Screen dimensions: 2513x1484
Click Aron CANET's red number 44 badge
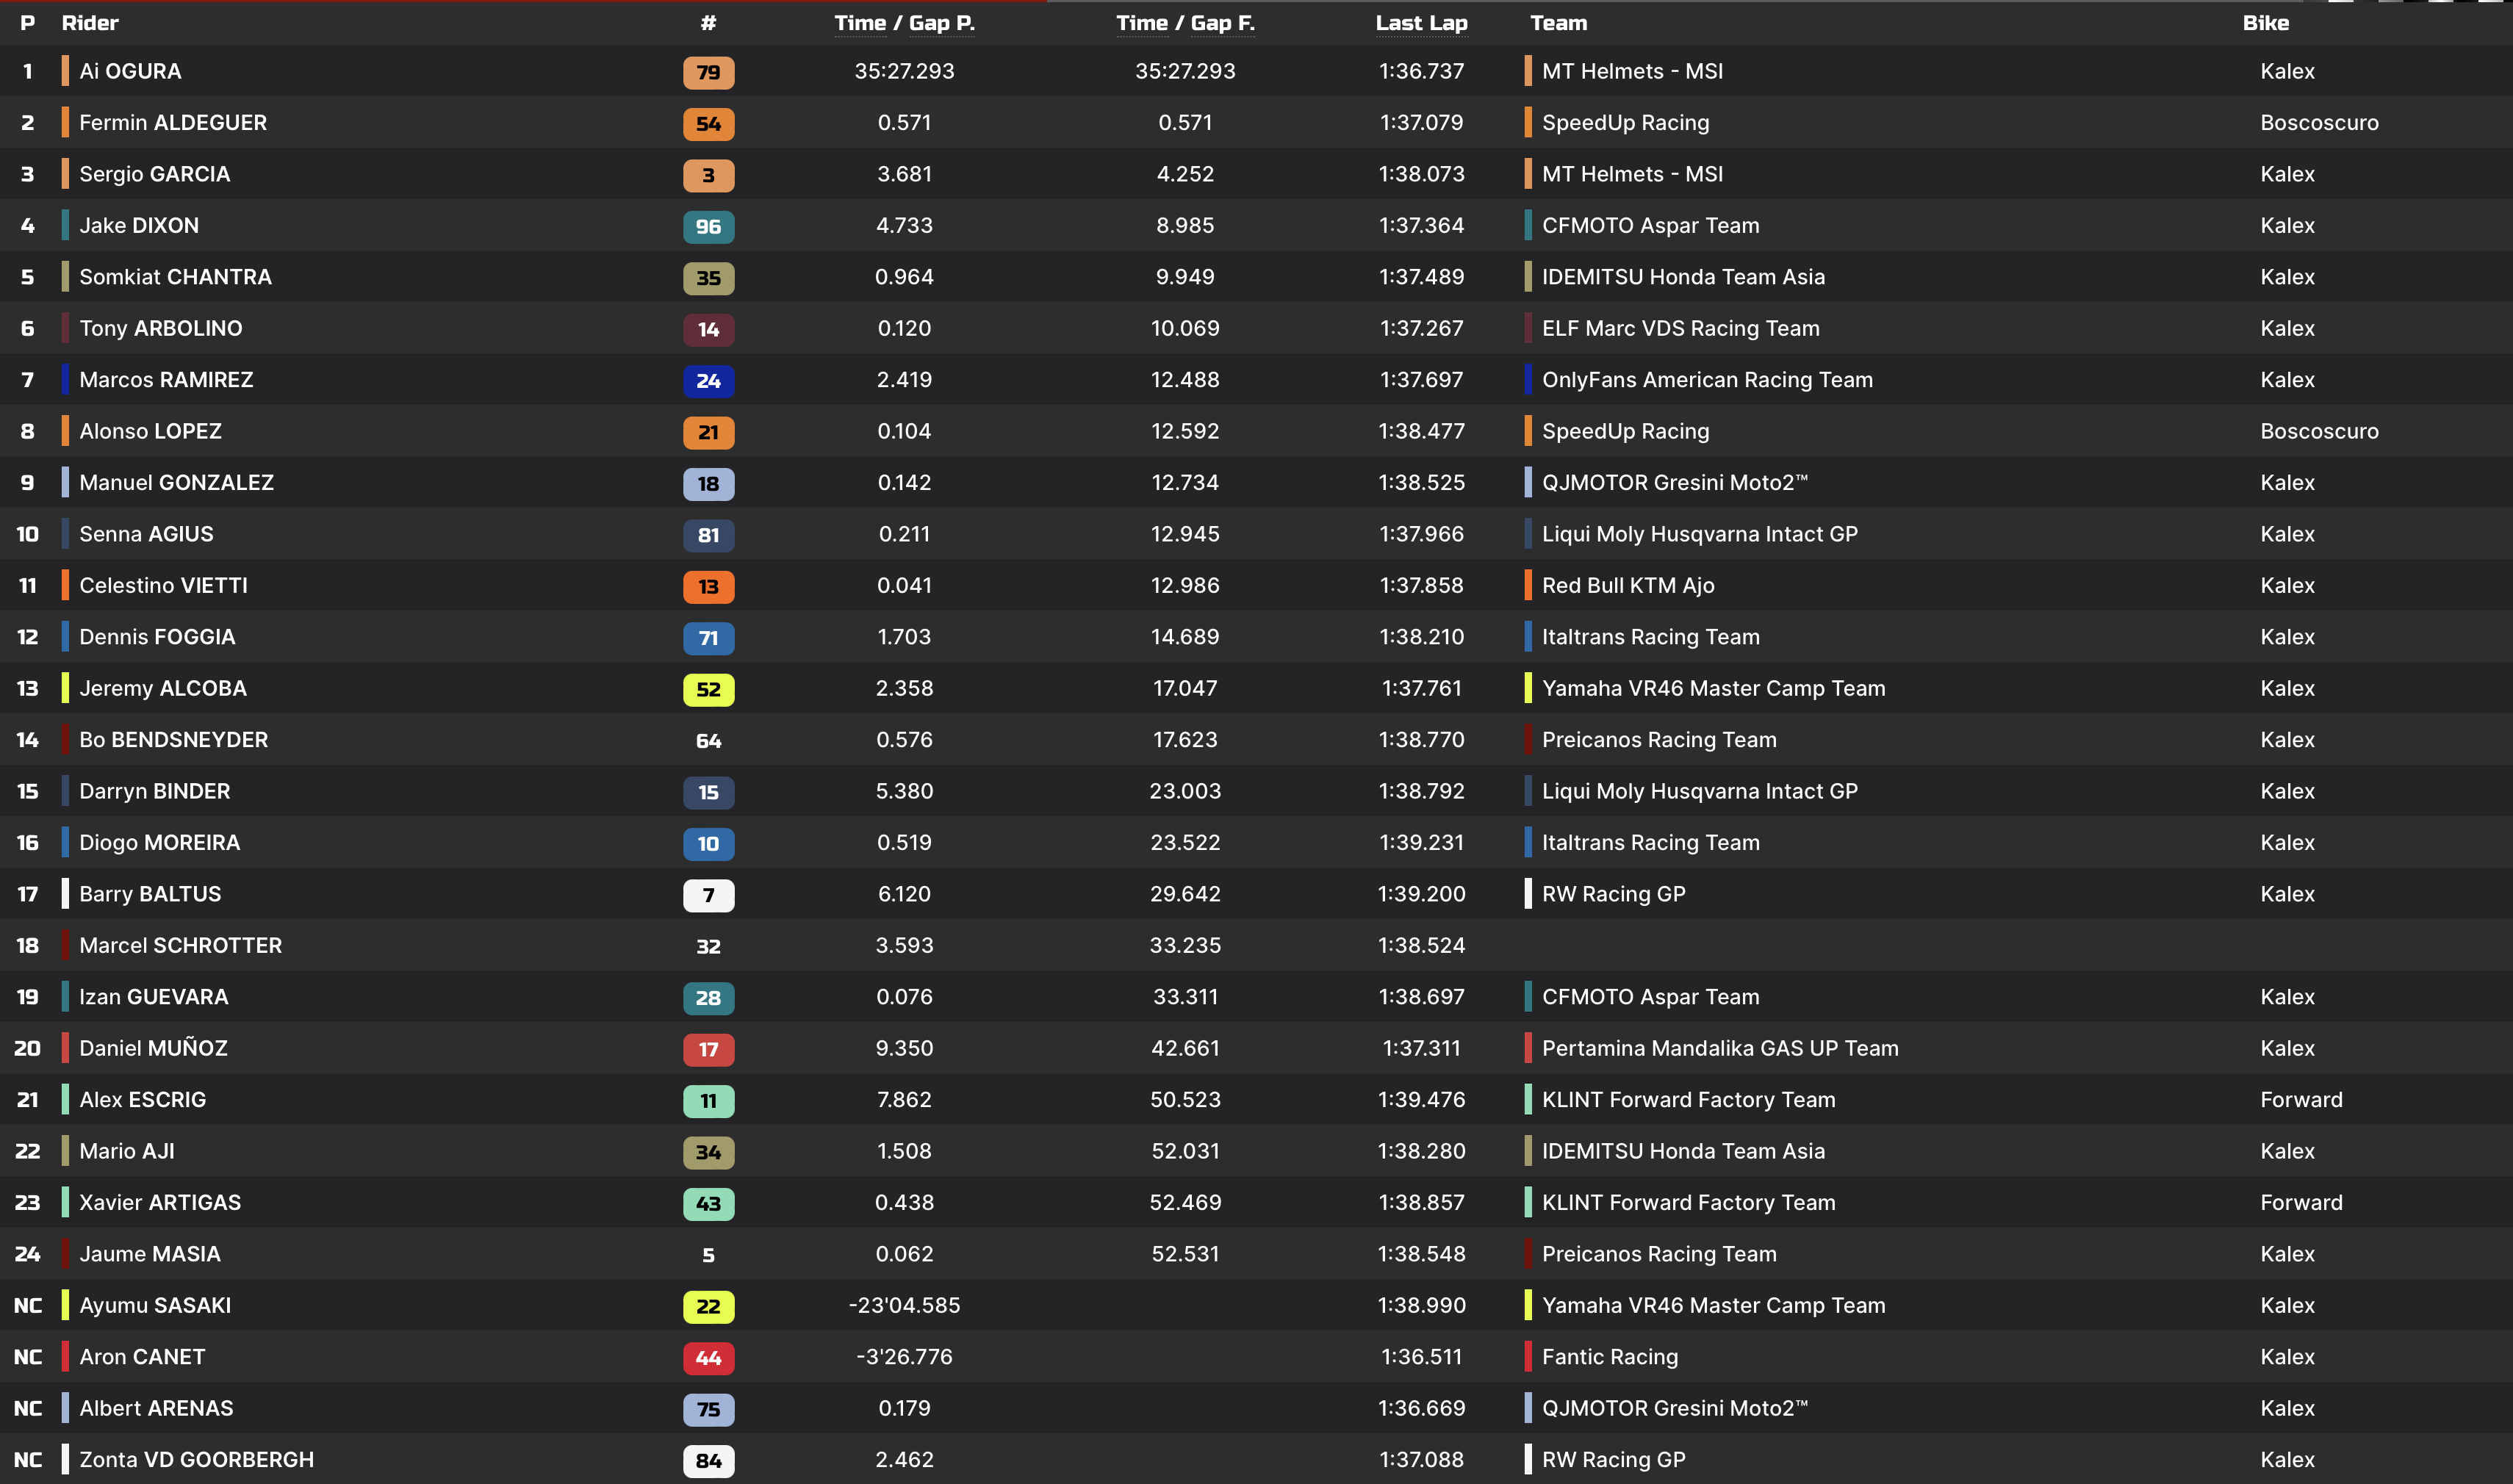pos(708,1357)
